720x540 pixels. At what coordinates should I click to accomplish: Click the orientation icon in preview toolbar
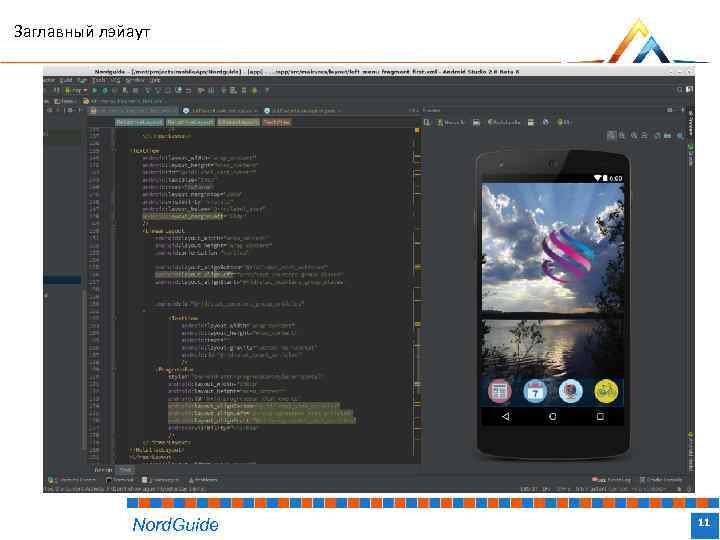click(477, 122)
